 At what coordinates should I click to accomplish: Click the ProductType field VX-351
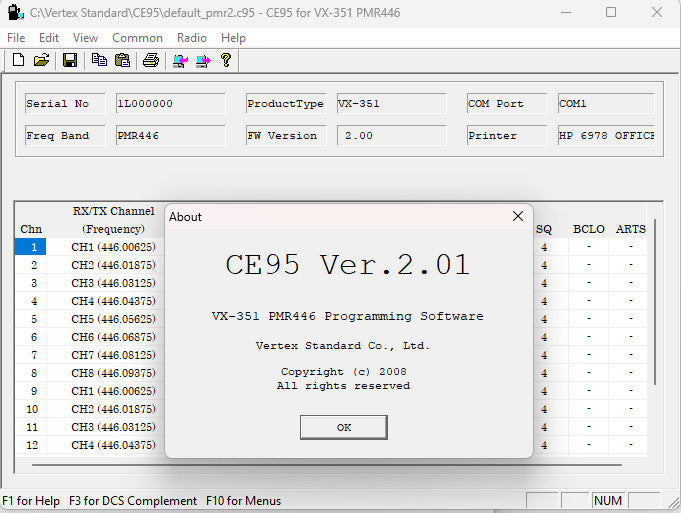click(x=391, y=103)
